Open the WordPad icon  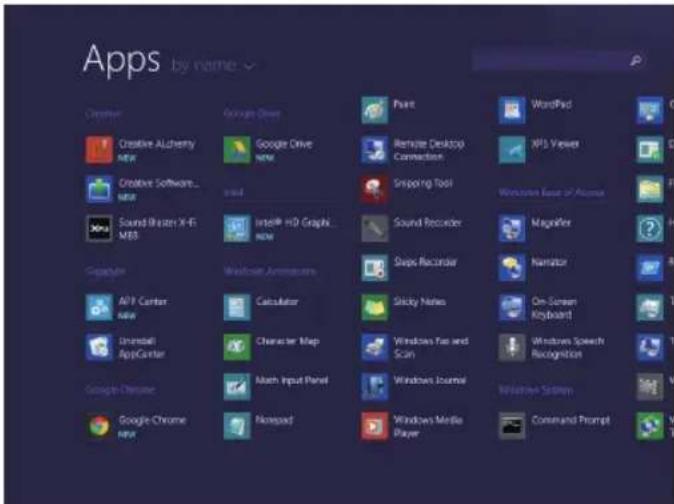(512, 110)
